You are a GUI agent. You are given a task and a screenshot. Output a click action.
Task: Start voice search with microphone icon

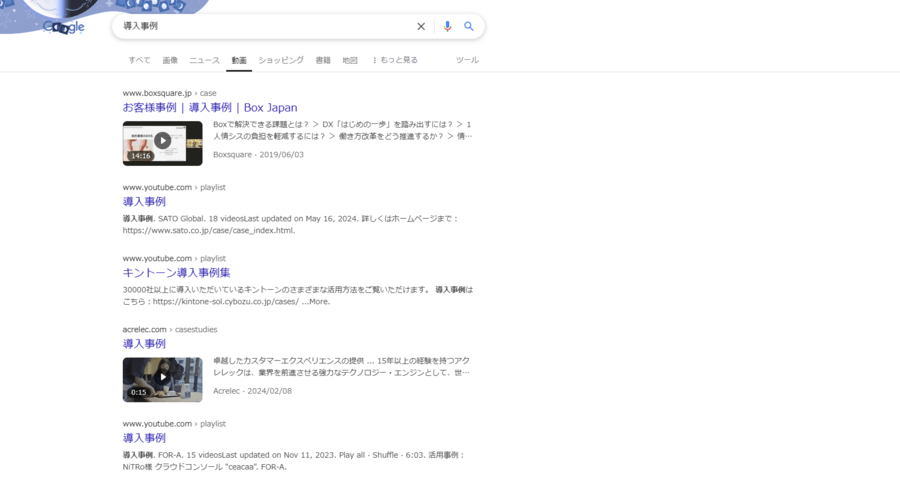pyautogui.click(x=447, y=26)
